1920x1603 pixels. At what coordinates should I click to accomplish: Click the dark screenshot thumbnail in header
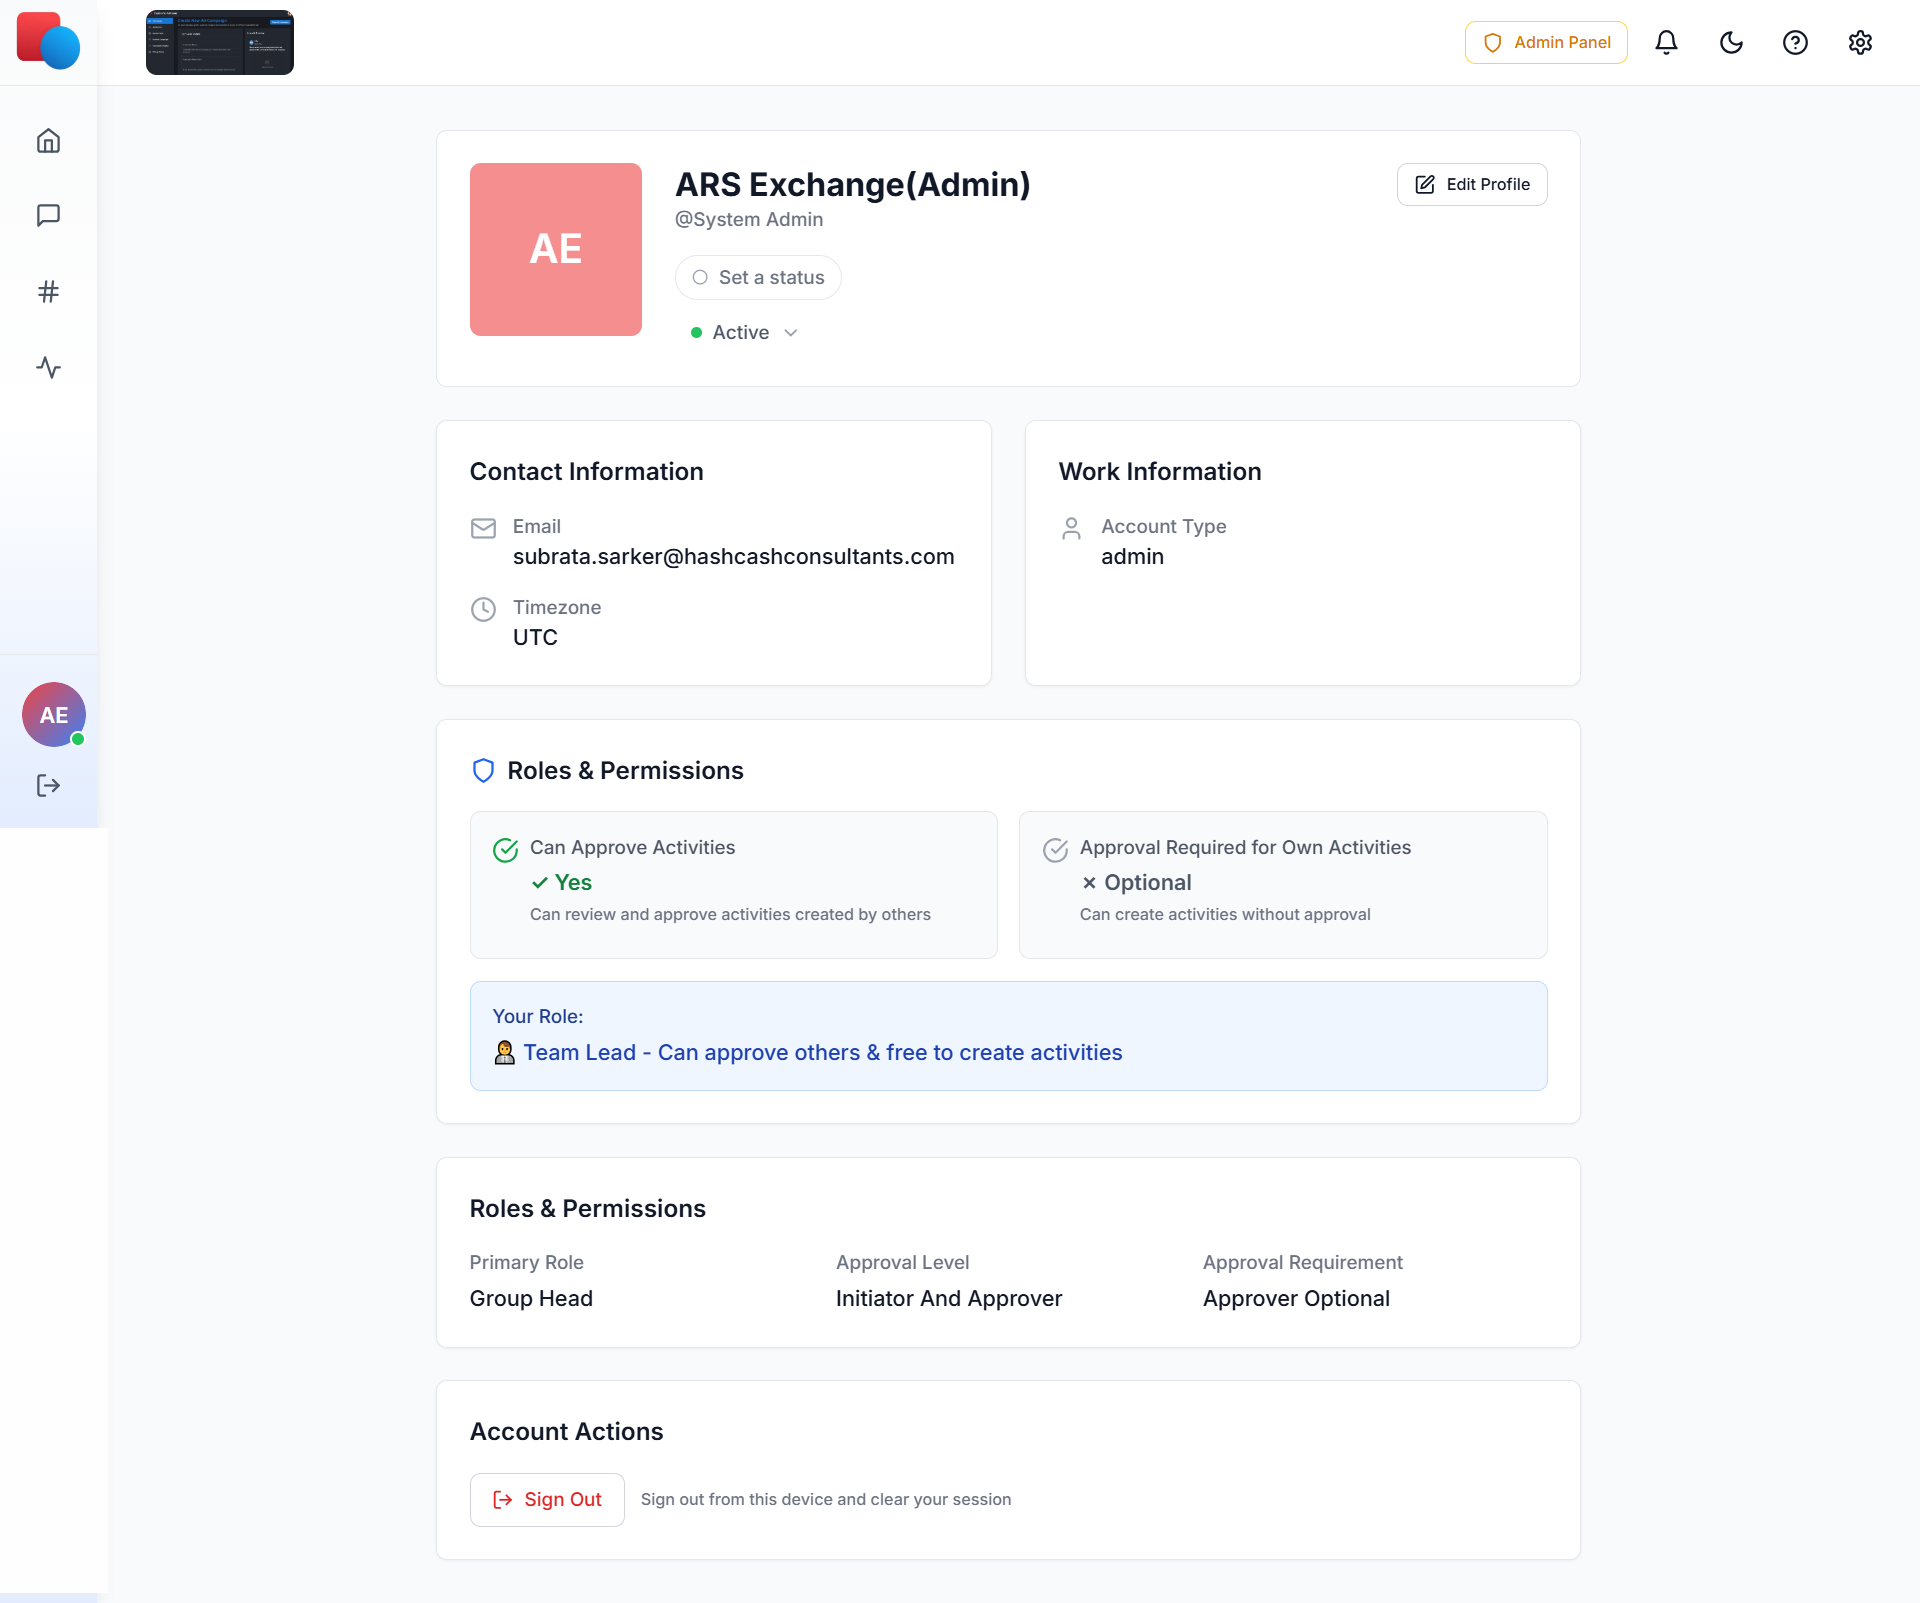pyautogui.click(x=220, y=43)
